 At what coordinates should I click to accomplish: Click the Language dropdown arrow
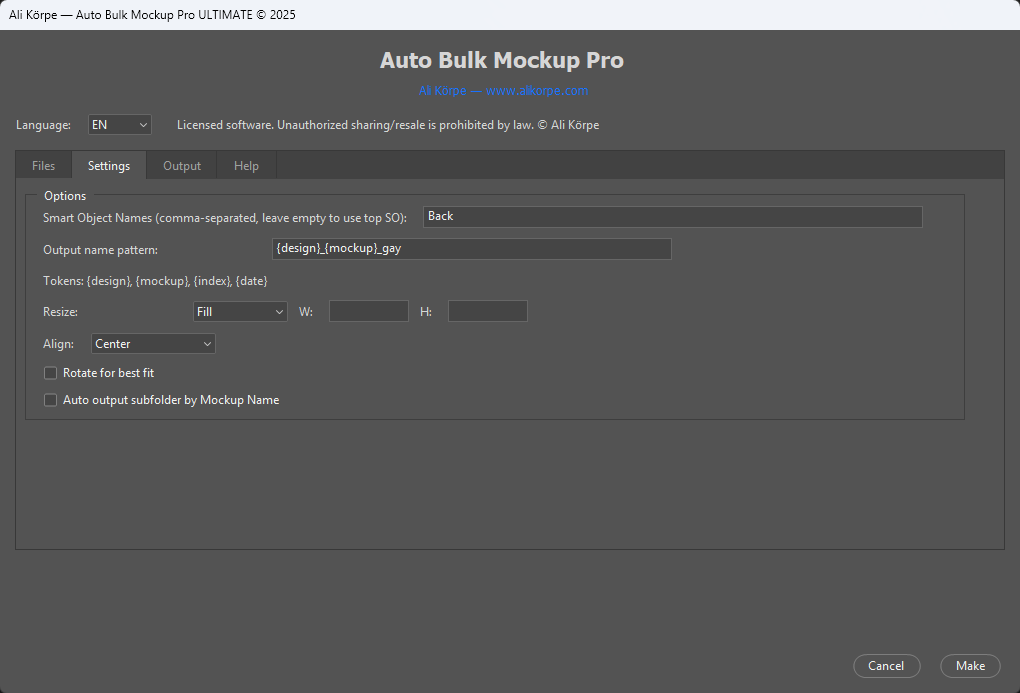pyautogui.click(x=143, y=124)
